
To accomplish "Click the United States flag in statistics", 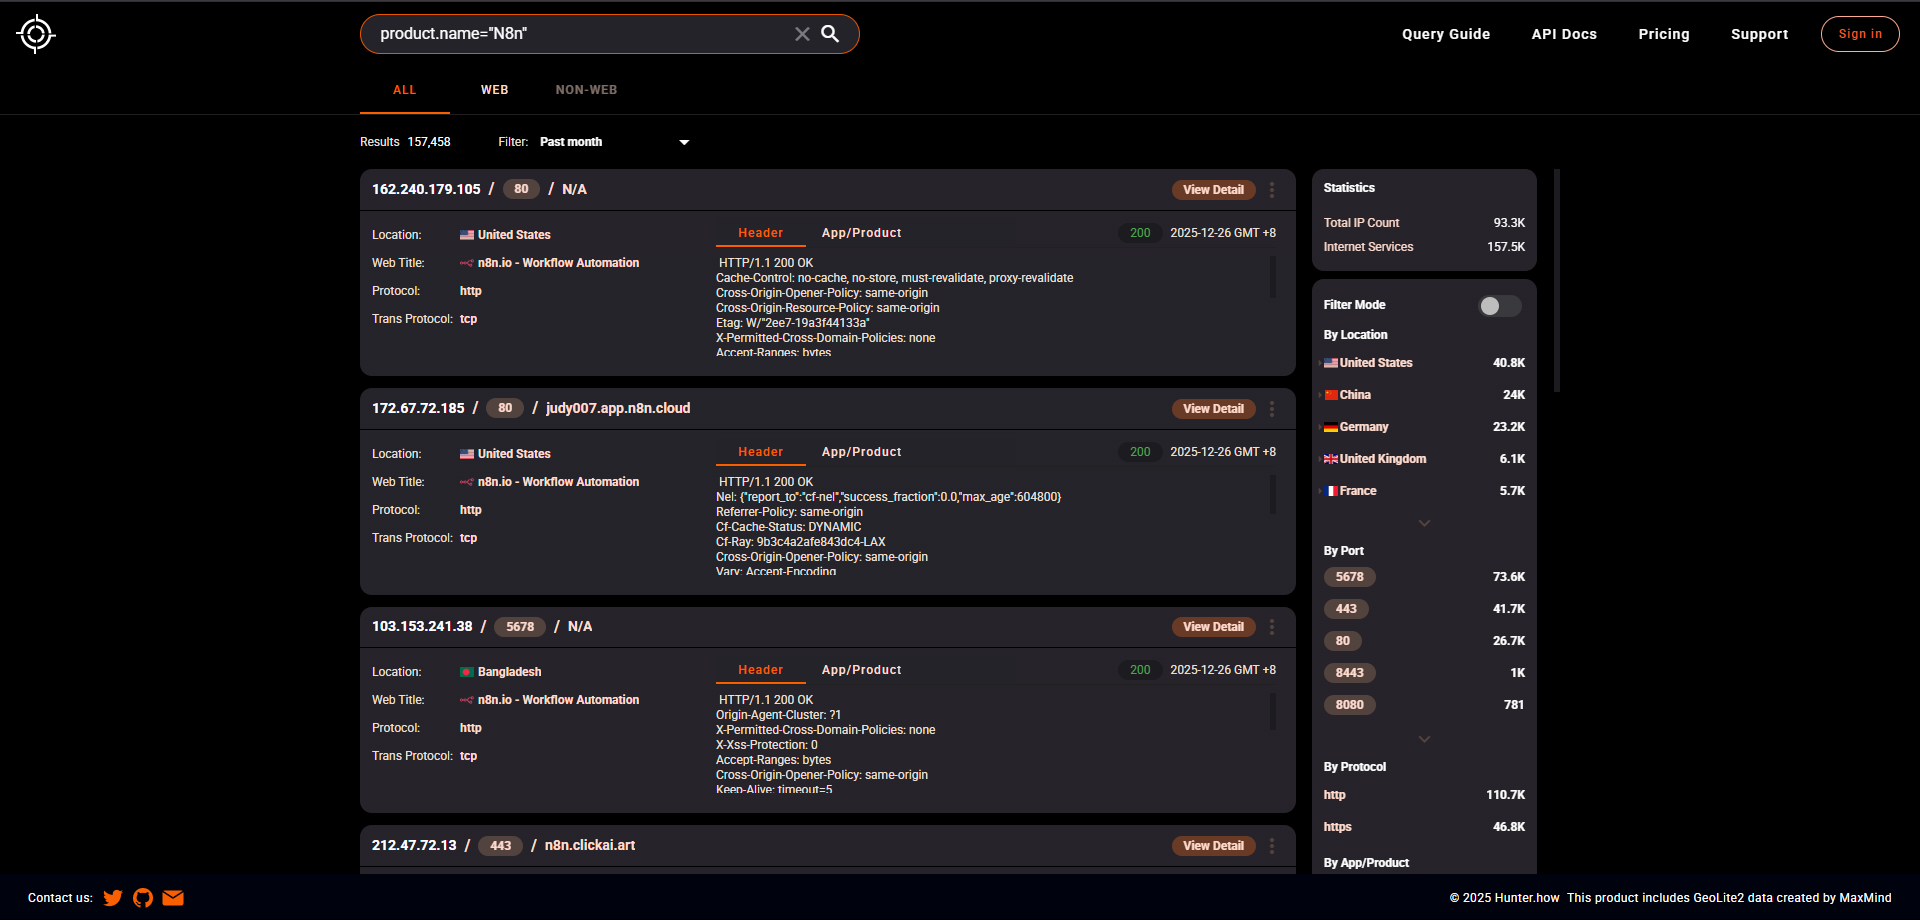I will pyautogui.click(x=1331, y=363).
